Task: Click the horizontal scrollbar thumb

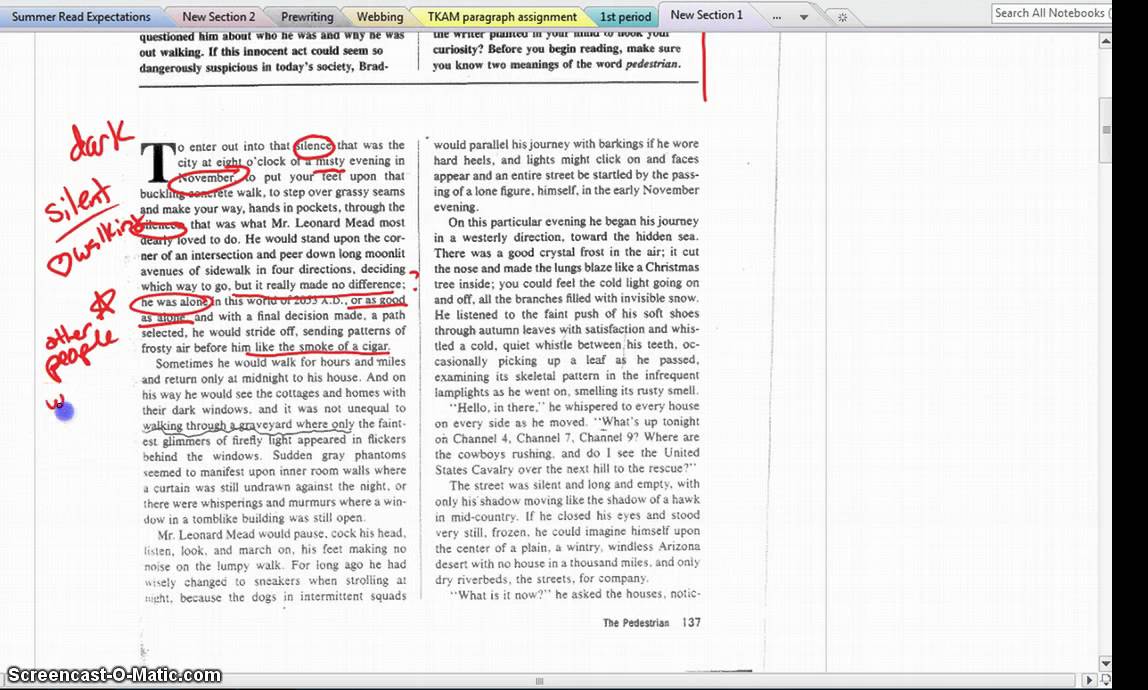Action: (540, 680)
